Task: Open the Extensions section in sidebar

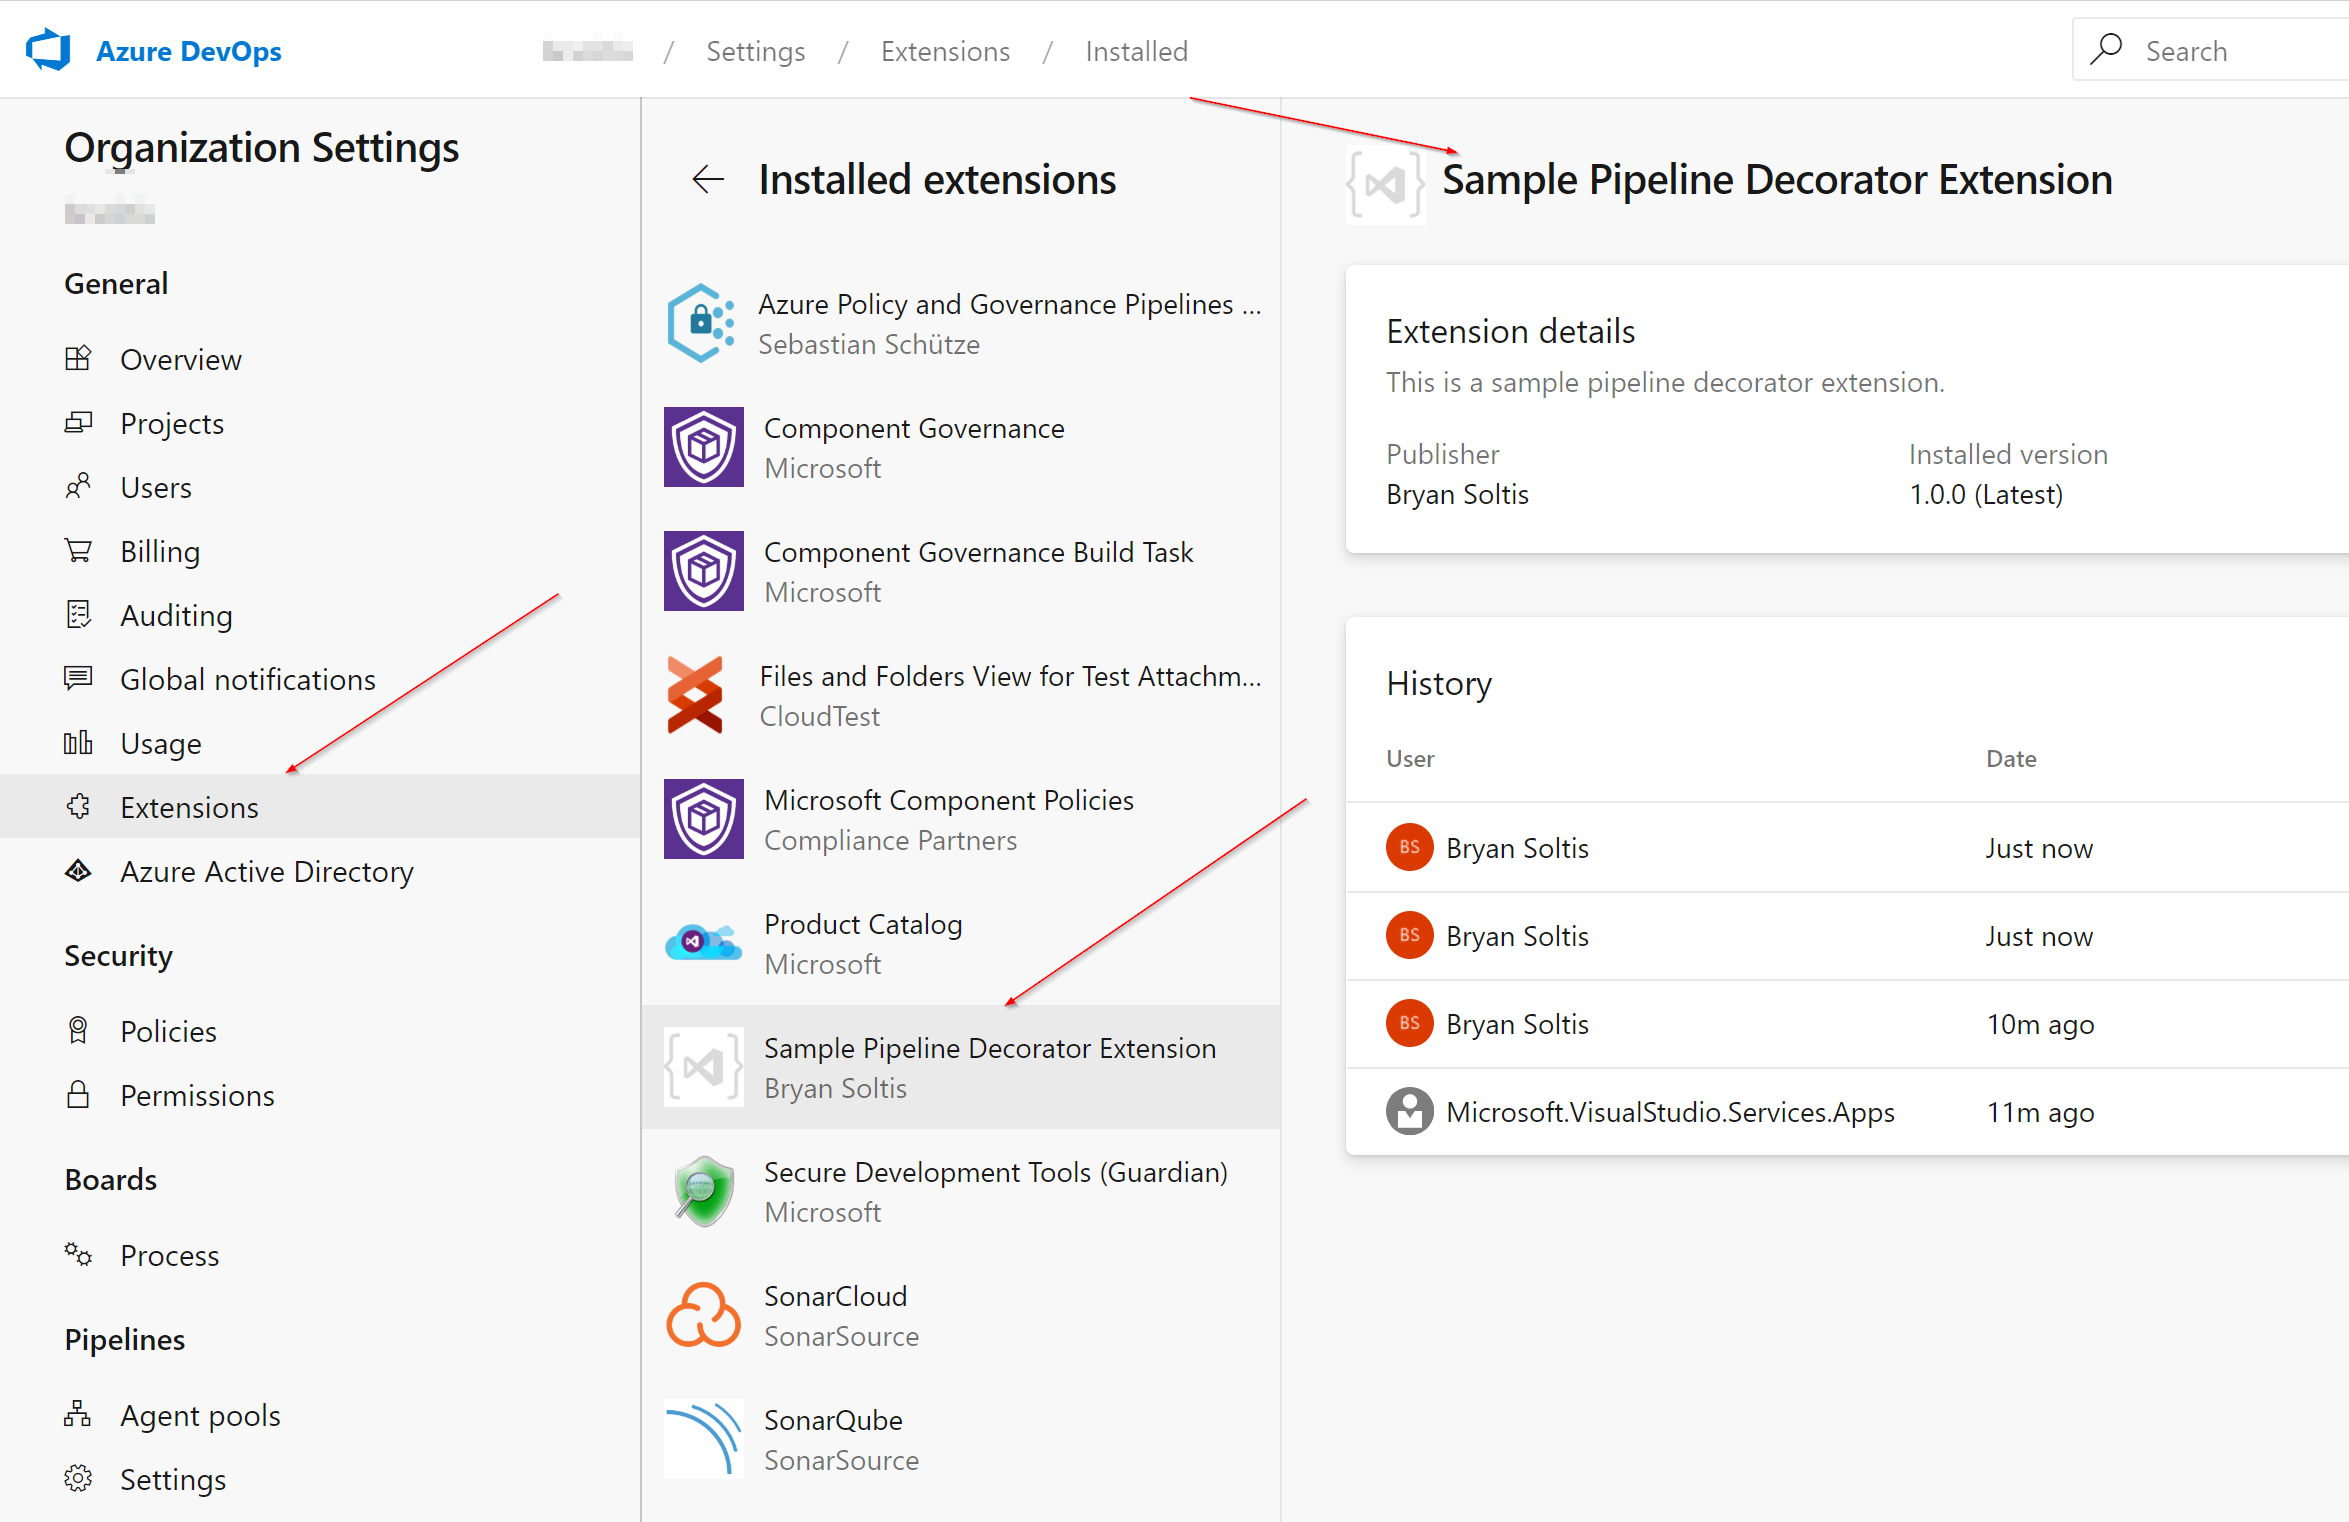Action: point(188,806)
